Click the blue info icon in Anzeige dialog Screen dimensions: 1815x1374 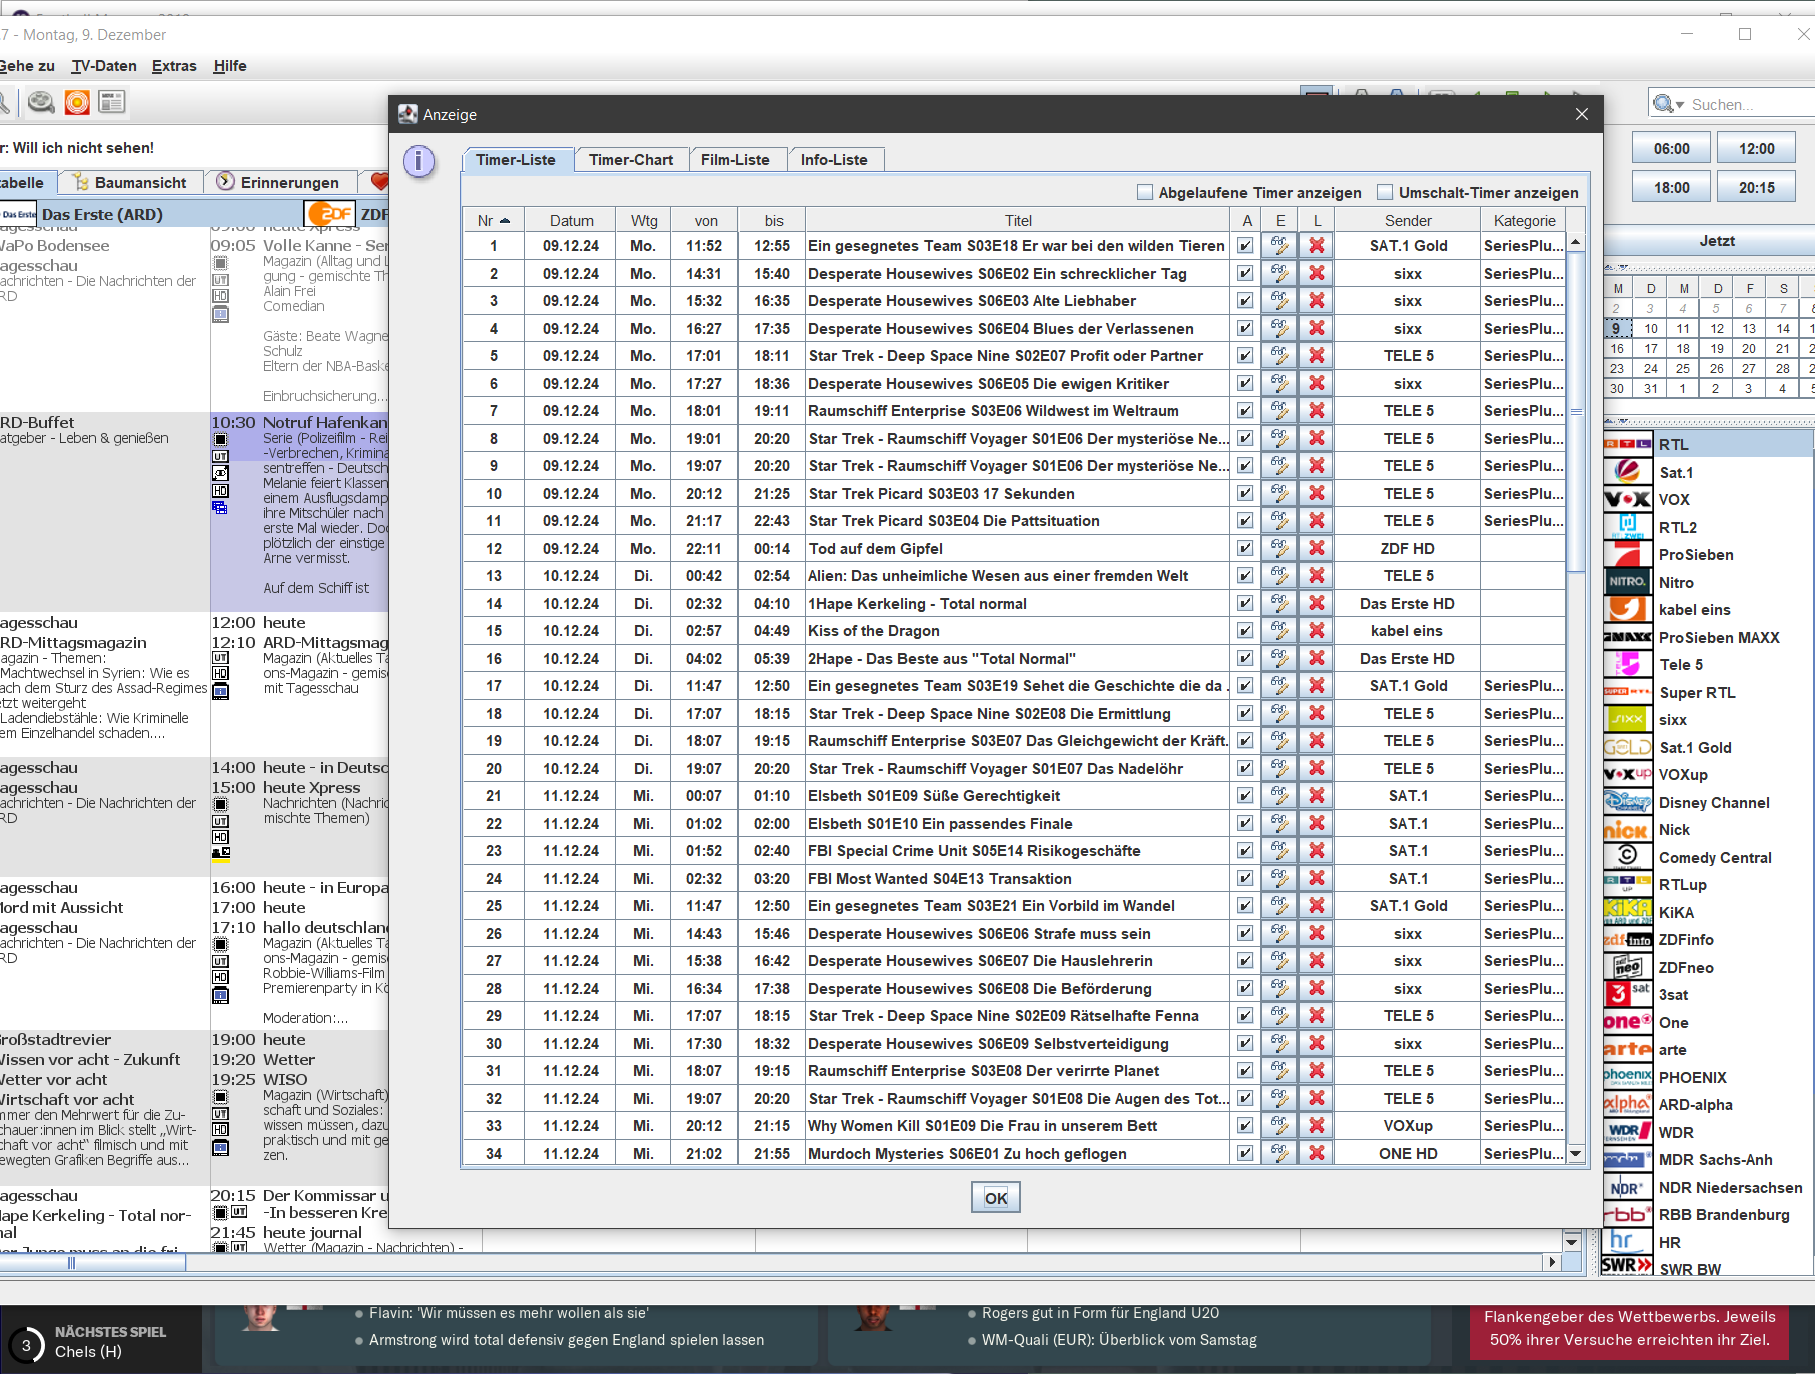pos(419,161)
